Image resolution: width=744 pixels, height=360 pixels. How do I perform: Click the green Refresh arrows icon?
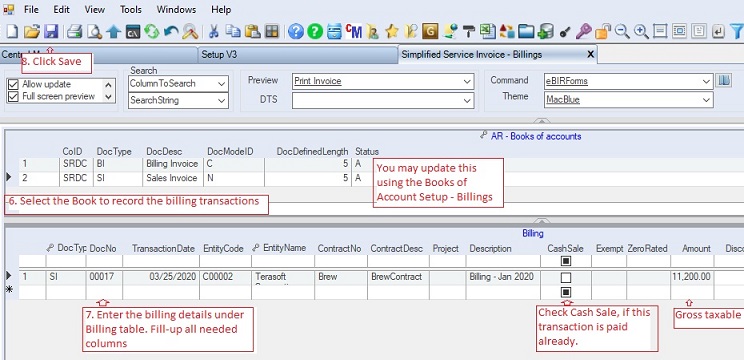pos(152,32)
